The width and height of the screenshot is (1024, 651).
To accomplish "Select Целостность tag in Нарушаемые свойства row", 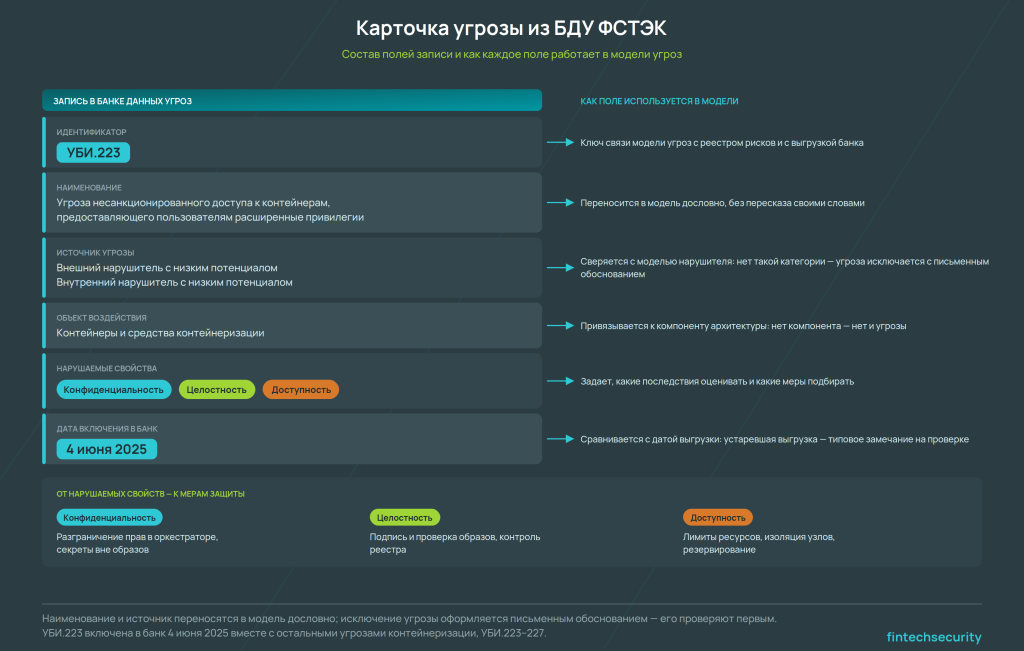I will point(217,390).
